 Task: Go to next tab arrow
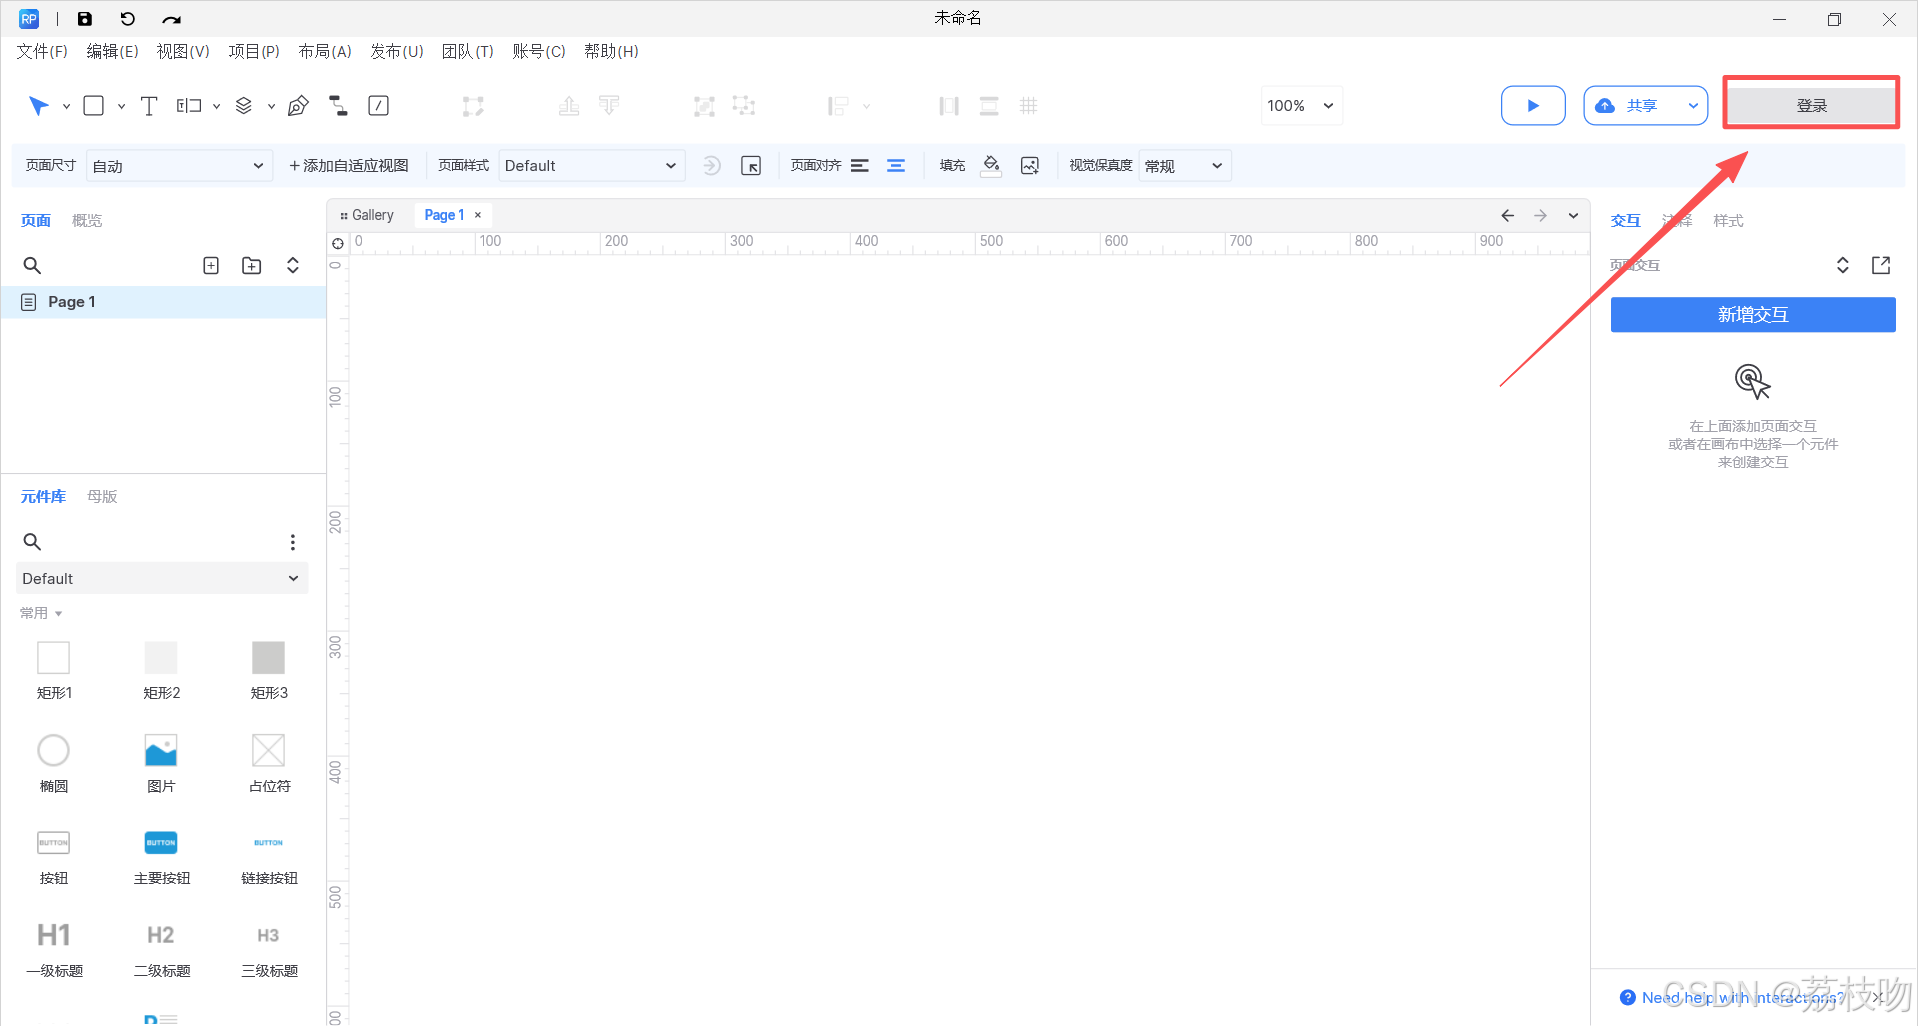(1541, 216)
